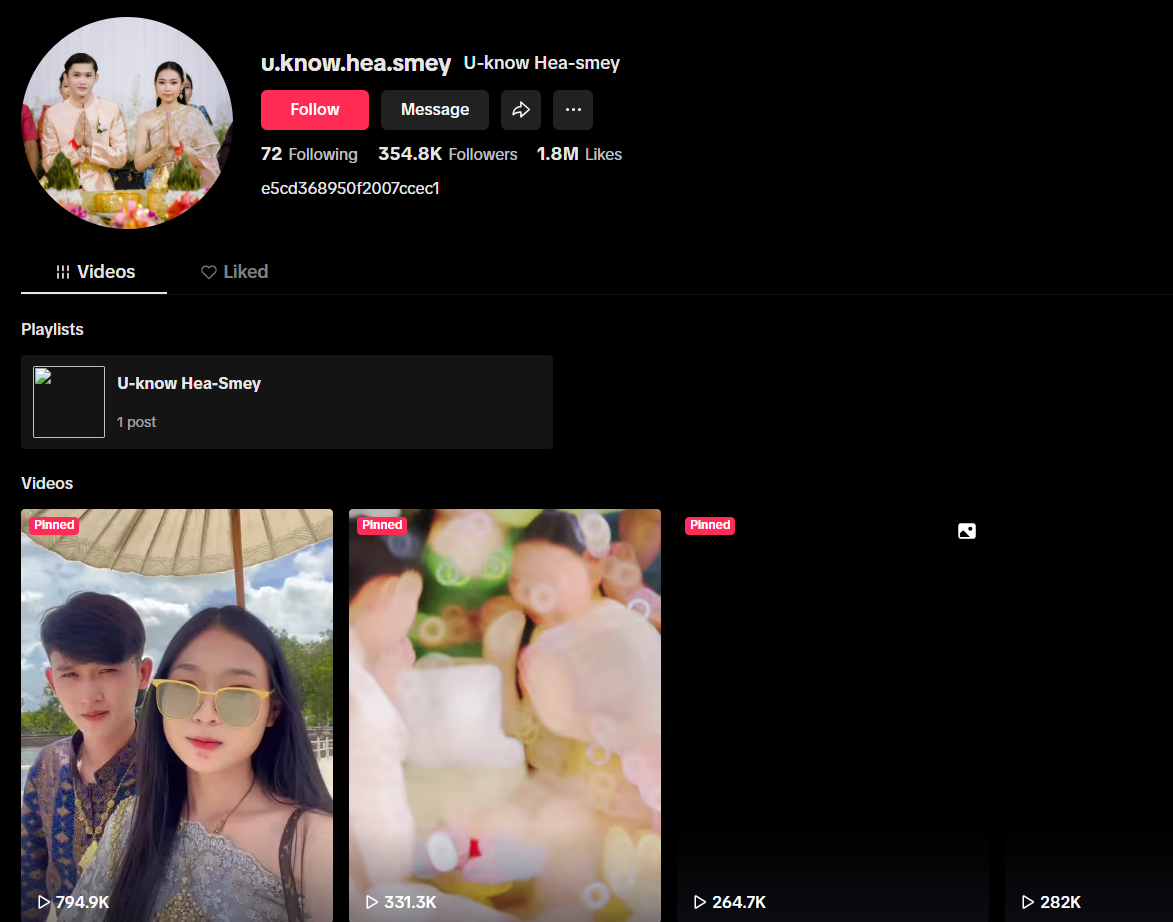Switch to the Liked tab
Image resolution: width=1173 pixels, height=922 pixels.
[234, 272]
